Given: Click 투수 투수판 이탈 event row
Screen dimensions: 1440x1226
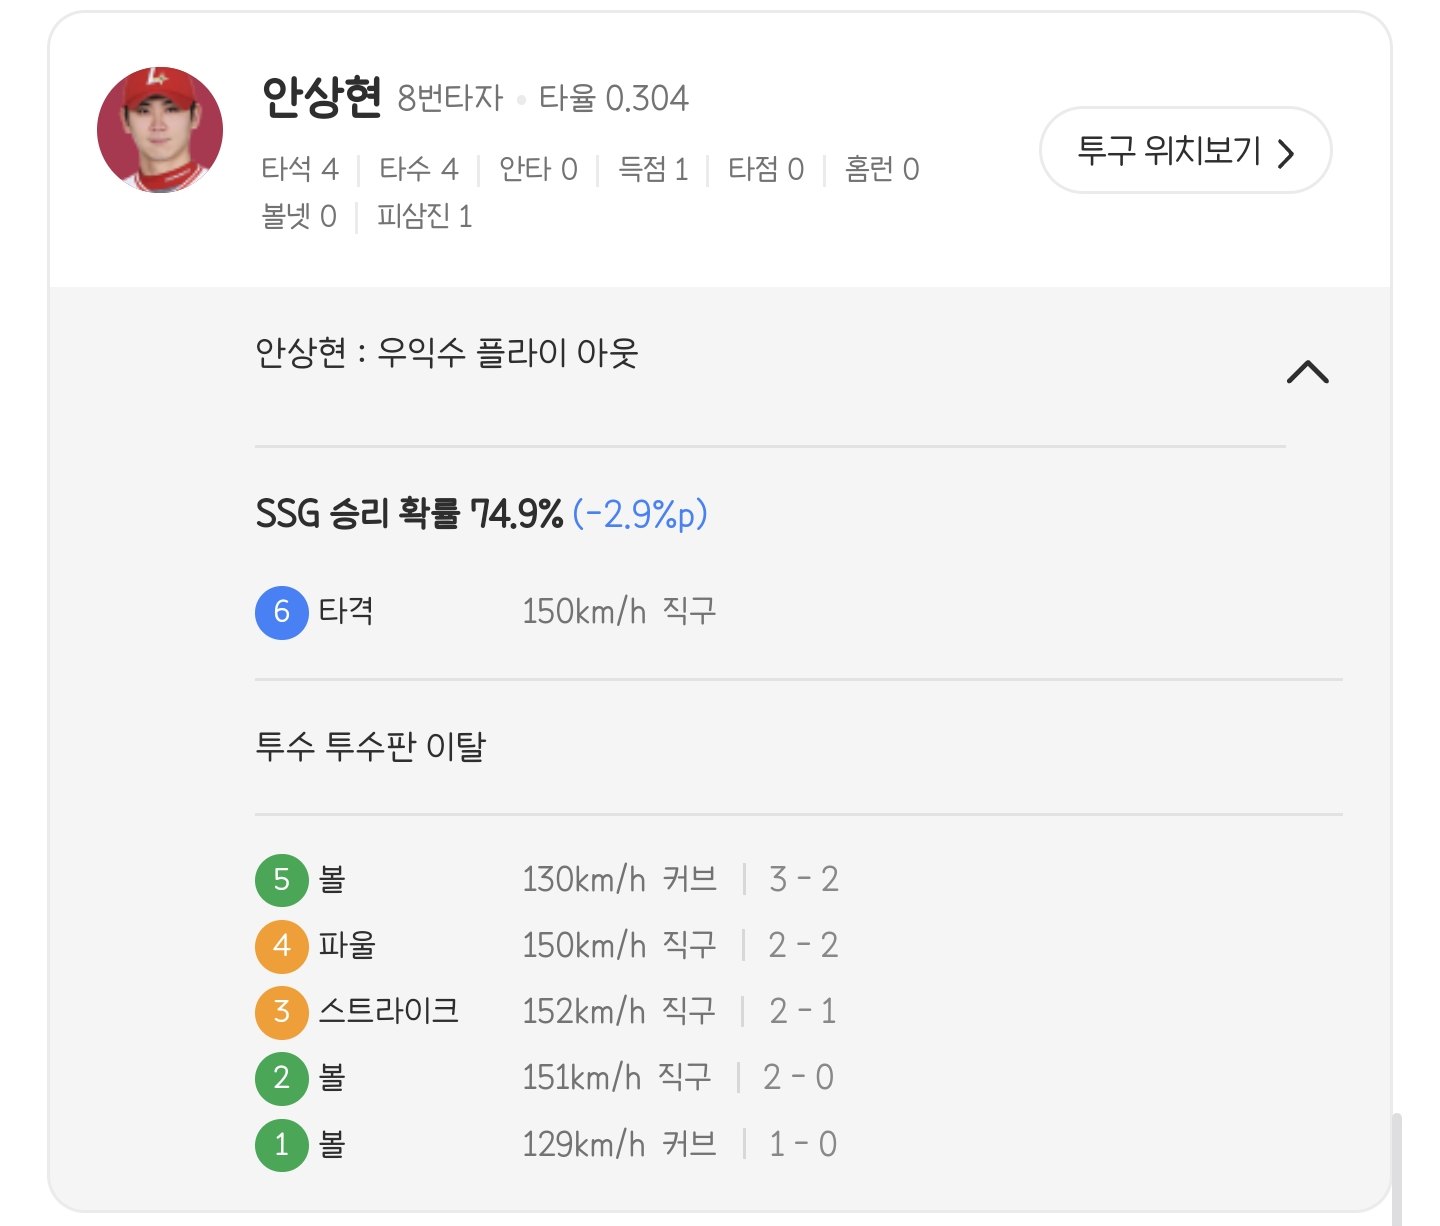Looking at the screenshot, I should [x=370, y=746].
